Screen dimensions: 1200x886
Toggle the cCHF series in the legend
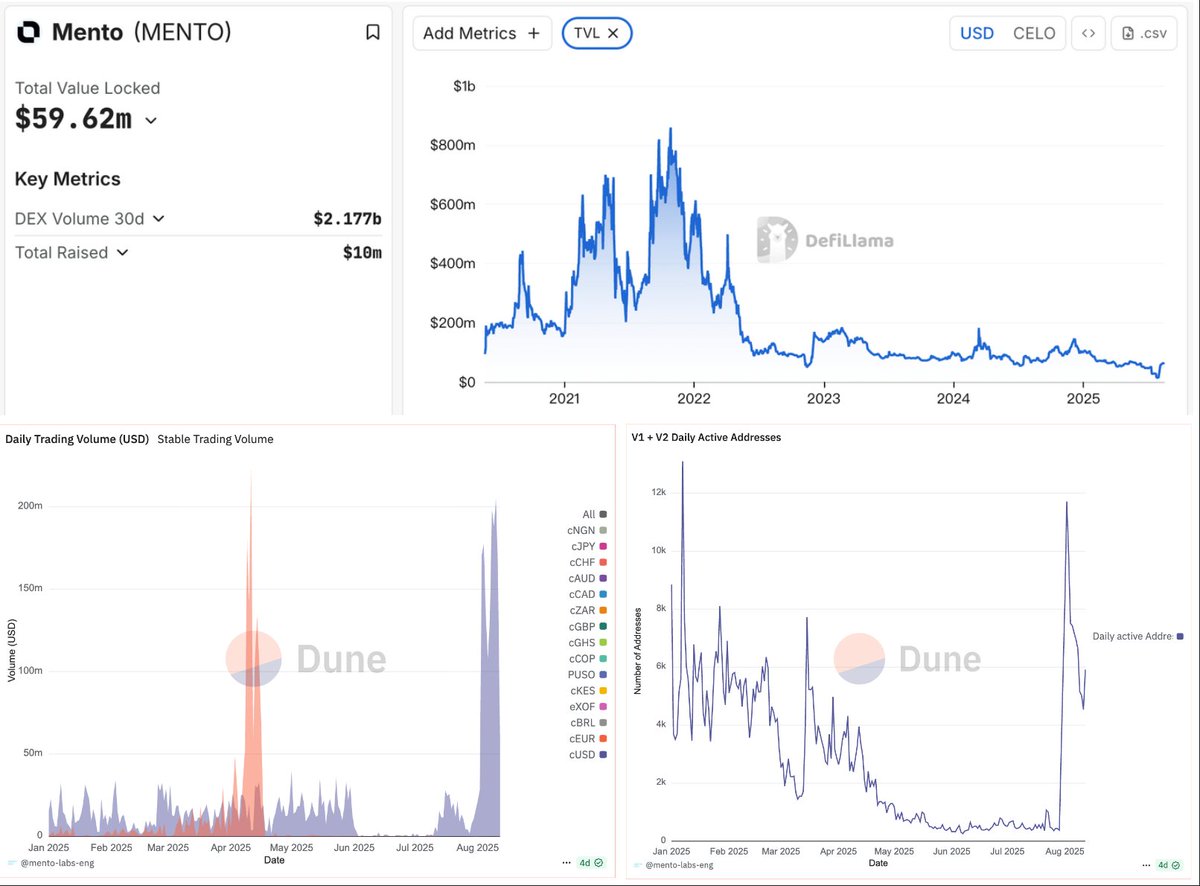tap(588, 562)
